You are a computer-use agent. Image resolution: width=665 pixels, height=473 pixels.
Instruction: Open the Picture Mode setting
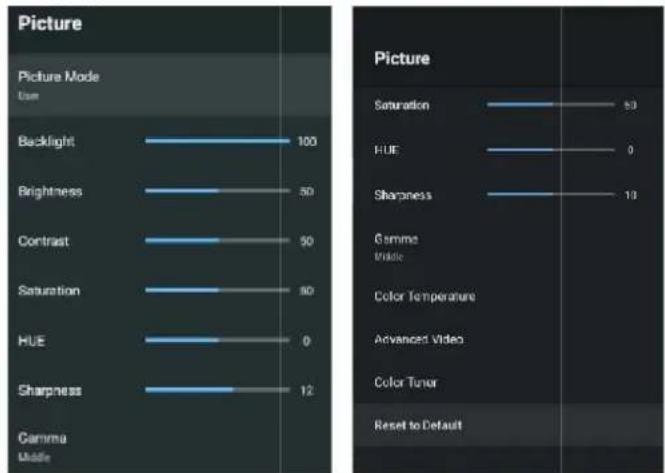click(170, 85)
